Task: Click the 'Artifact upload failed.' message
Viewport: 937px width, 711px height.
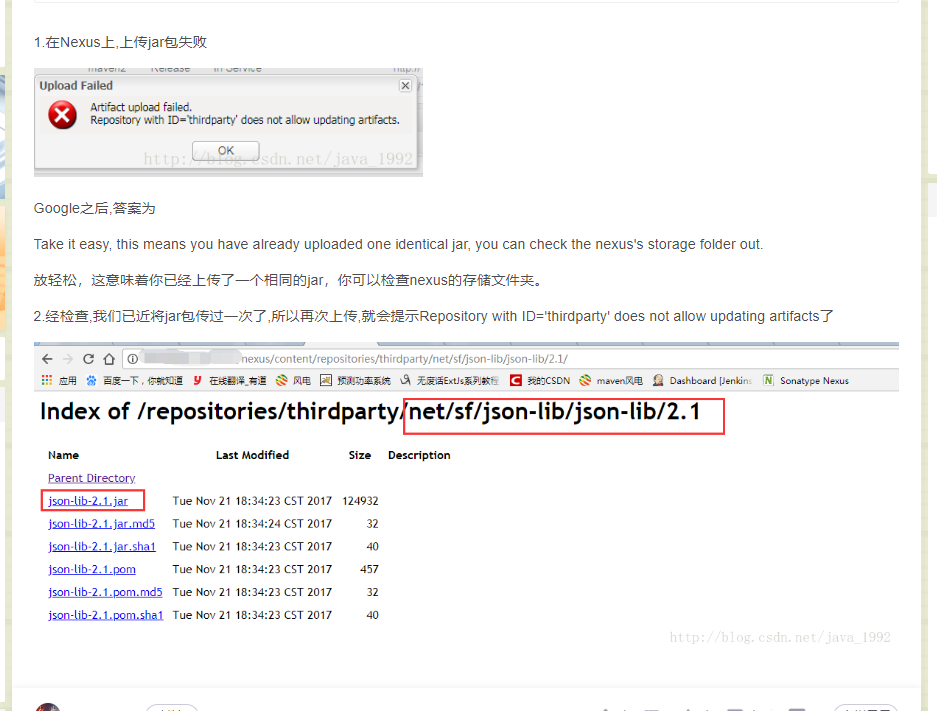Action: point(141,107)
